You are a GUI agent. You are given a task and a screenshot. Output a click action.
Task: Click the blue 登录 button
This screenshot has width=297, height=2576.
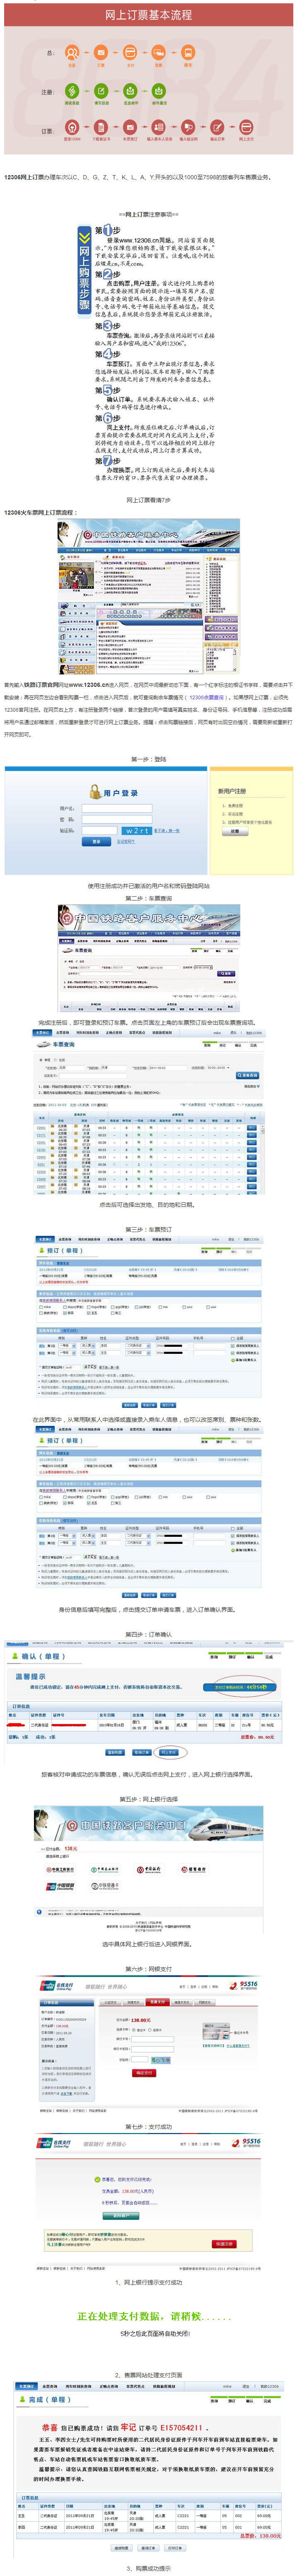[96, 842]
